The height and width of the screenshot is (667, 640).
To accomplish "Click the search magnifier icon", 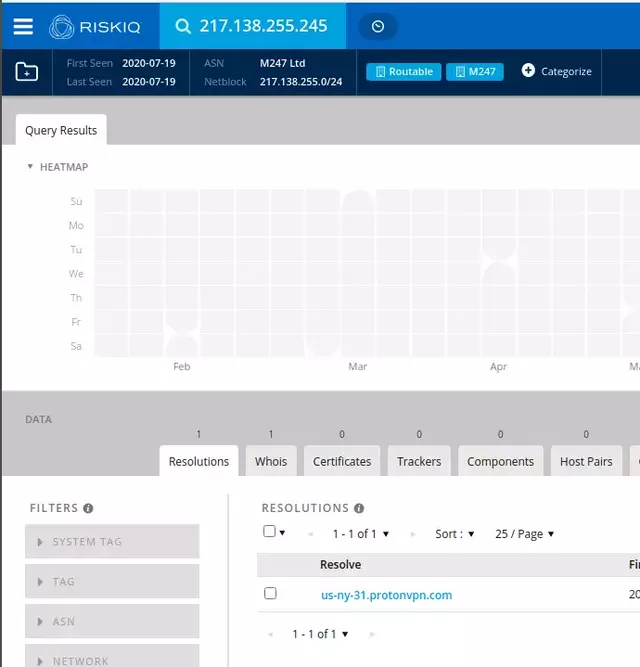I will [183, 26].
